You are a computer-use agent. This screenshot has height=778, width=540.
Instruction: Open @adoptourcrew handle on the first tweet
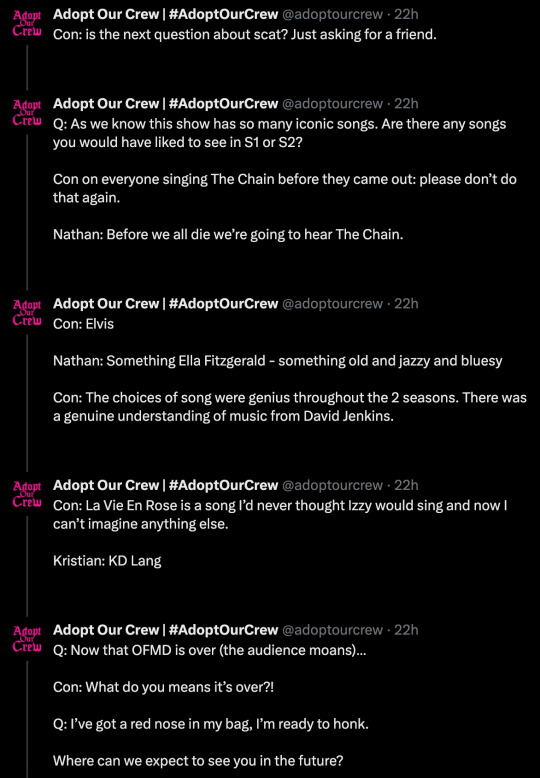[333, 14]
